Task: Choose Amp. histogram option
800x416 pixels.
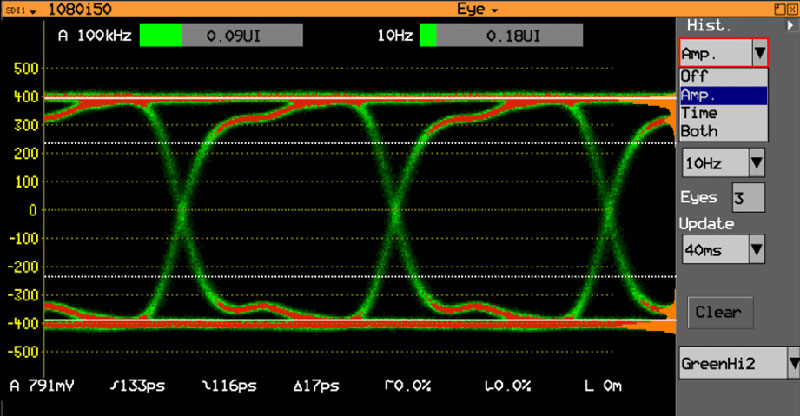Action: tap(723, 95)
